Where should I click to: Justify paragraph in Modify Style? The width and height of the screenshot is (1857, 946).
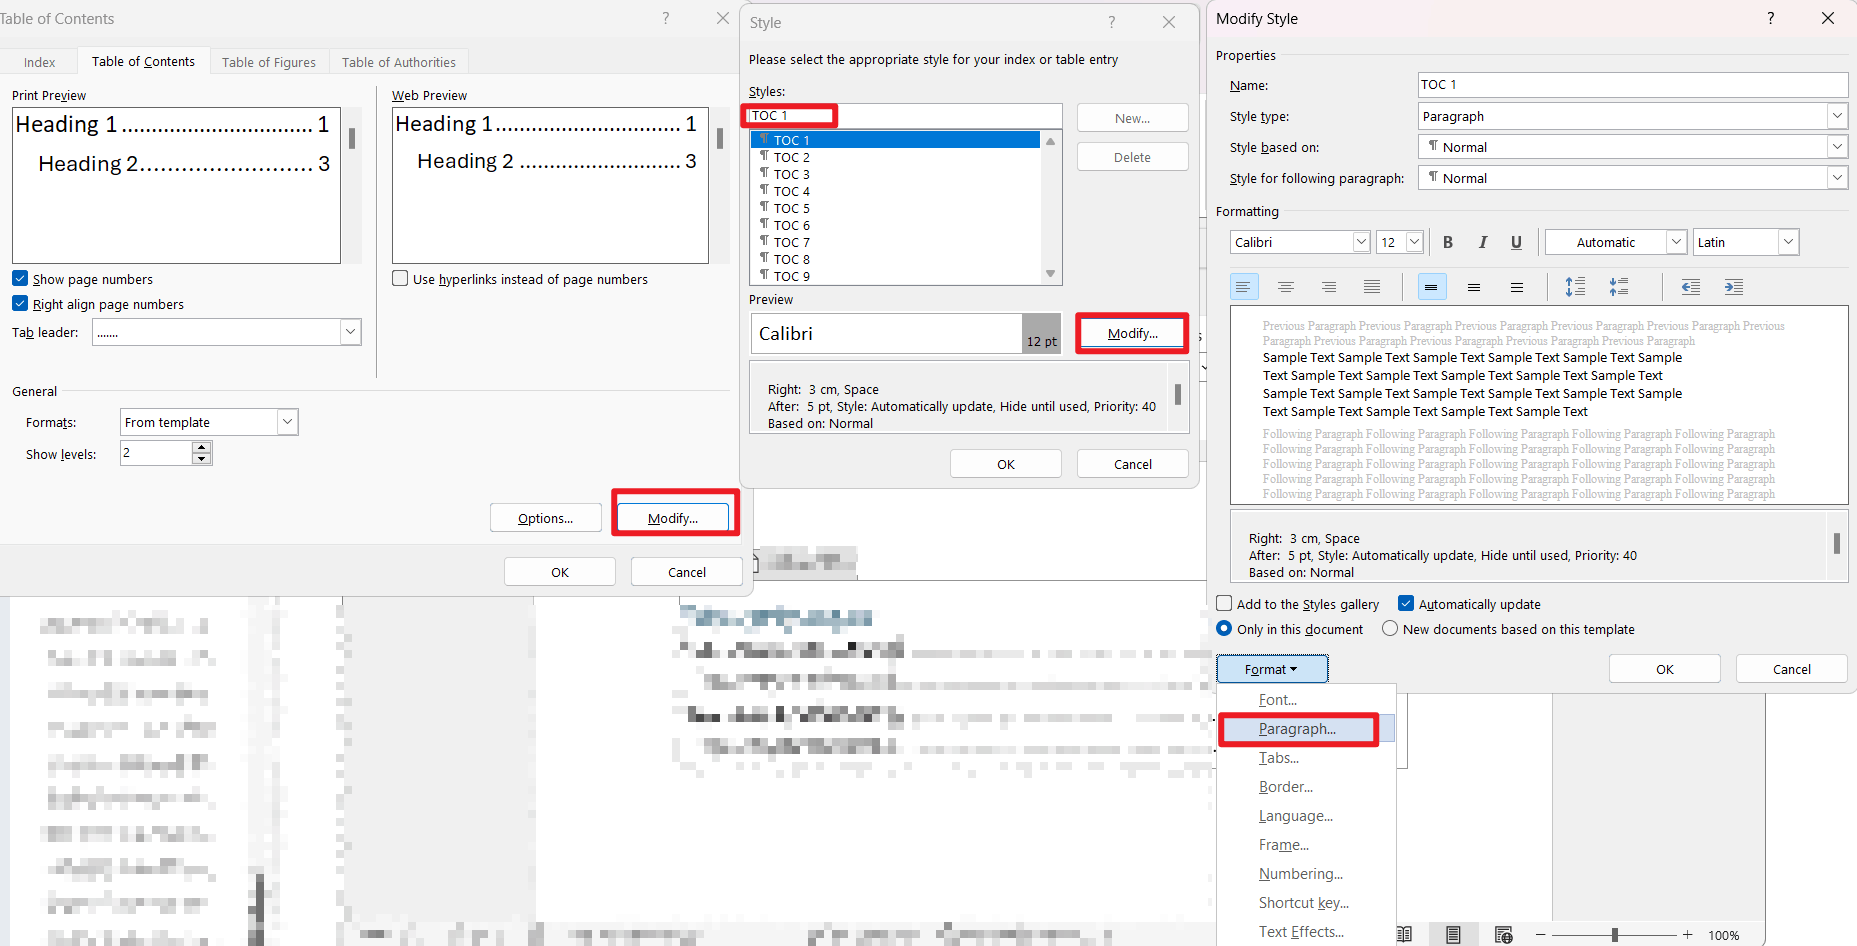pyautogui.click(x=1372, y=287)
